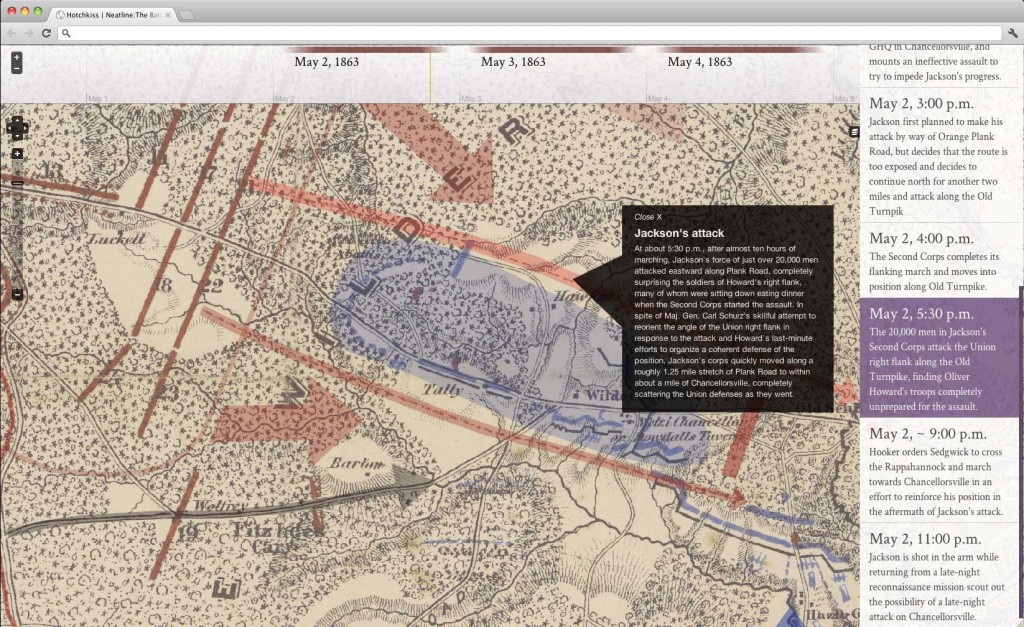This screenshot has width=1024, height=627.
Task: Open the May 2, 3:00 p.m. entry
Action: click(x=939, y=156)
